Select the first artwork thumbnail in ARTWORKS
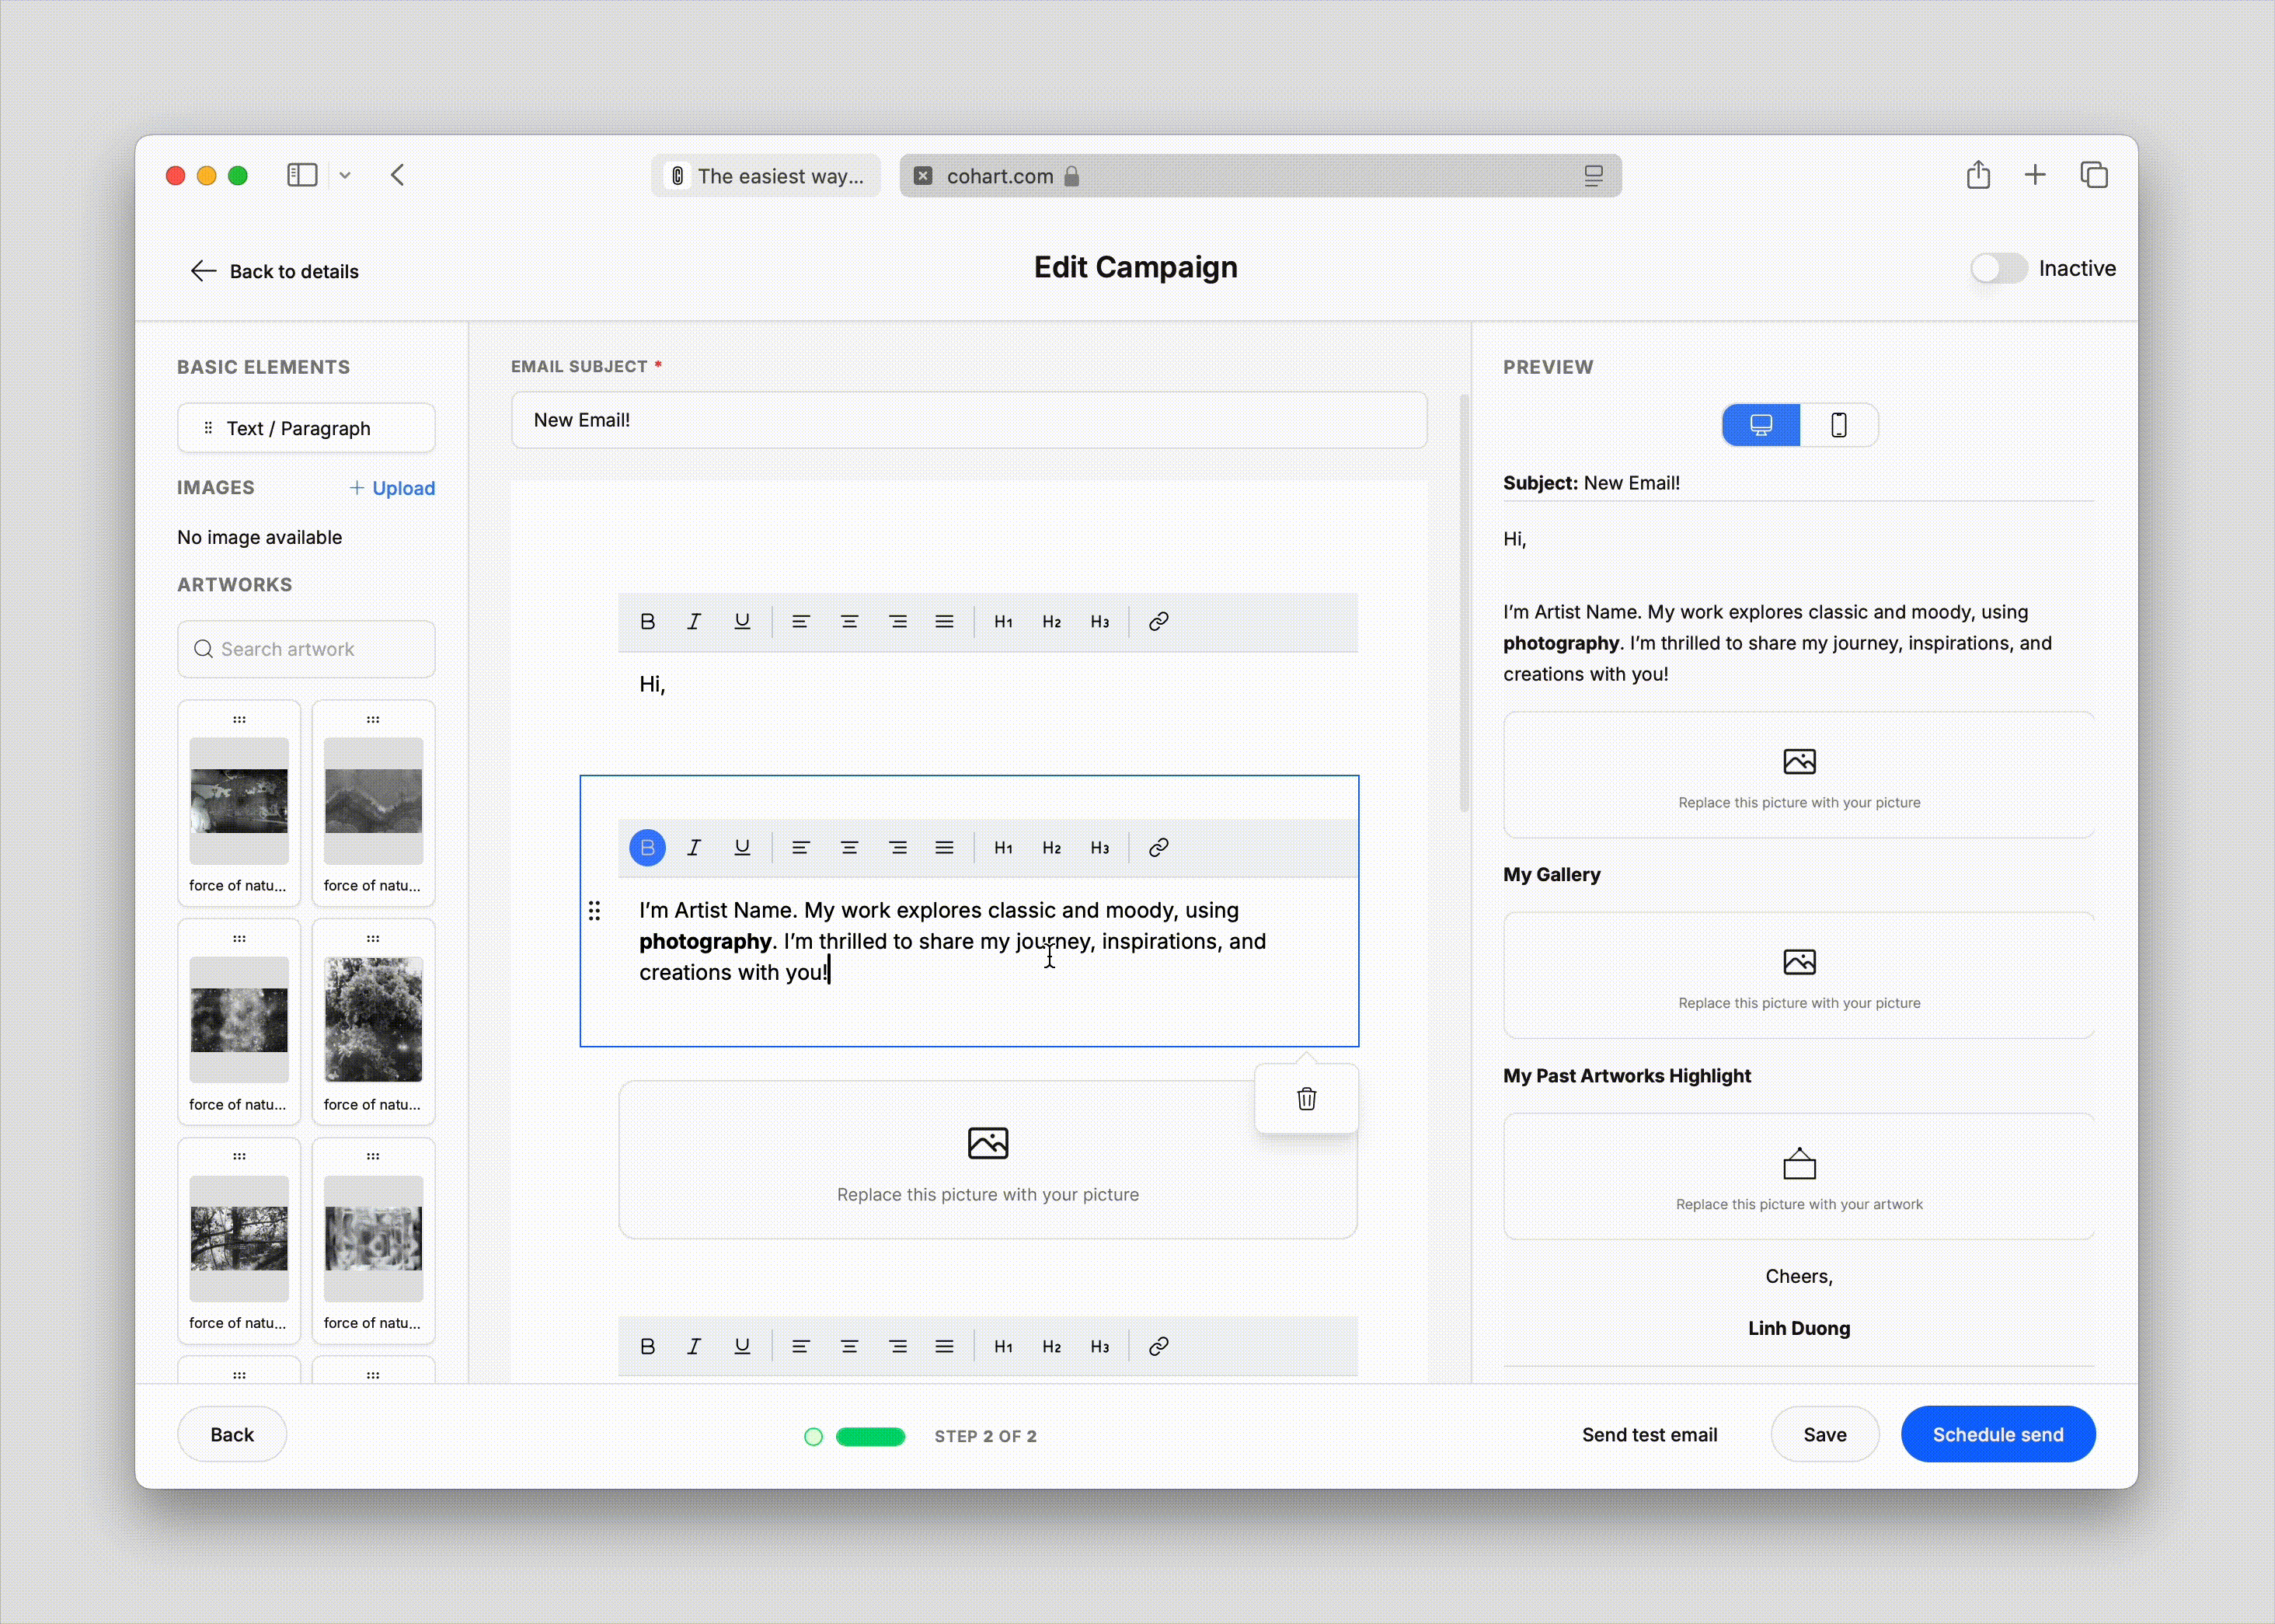Image resolution: width=2275 pixels, height=1624 pixels. tap(239, 803)
